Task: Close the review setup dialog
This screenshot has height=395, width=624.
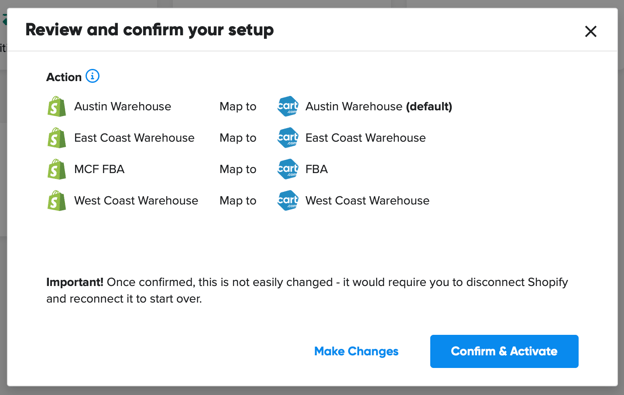Action: click(591, 31)
